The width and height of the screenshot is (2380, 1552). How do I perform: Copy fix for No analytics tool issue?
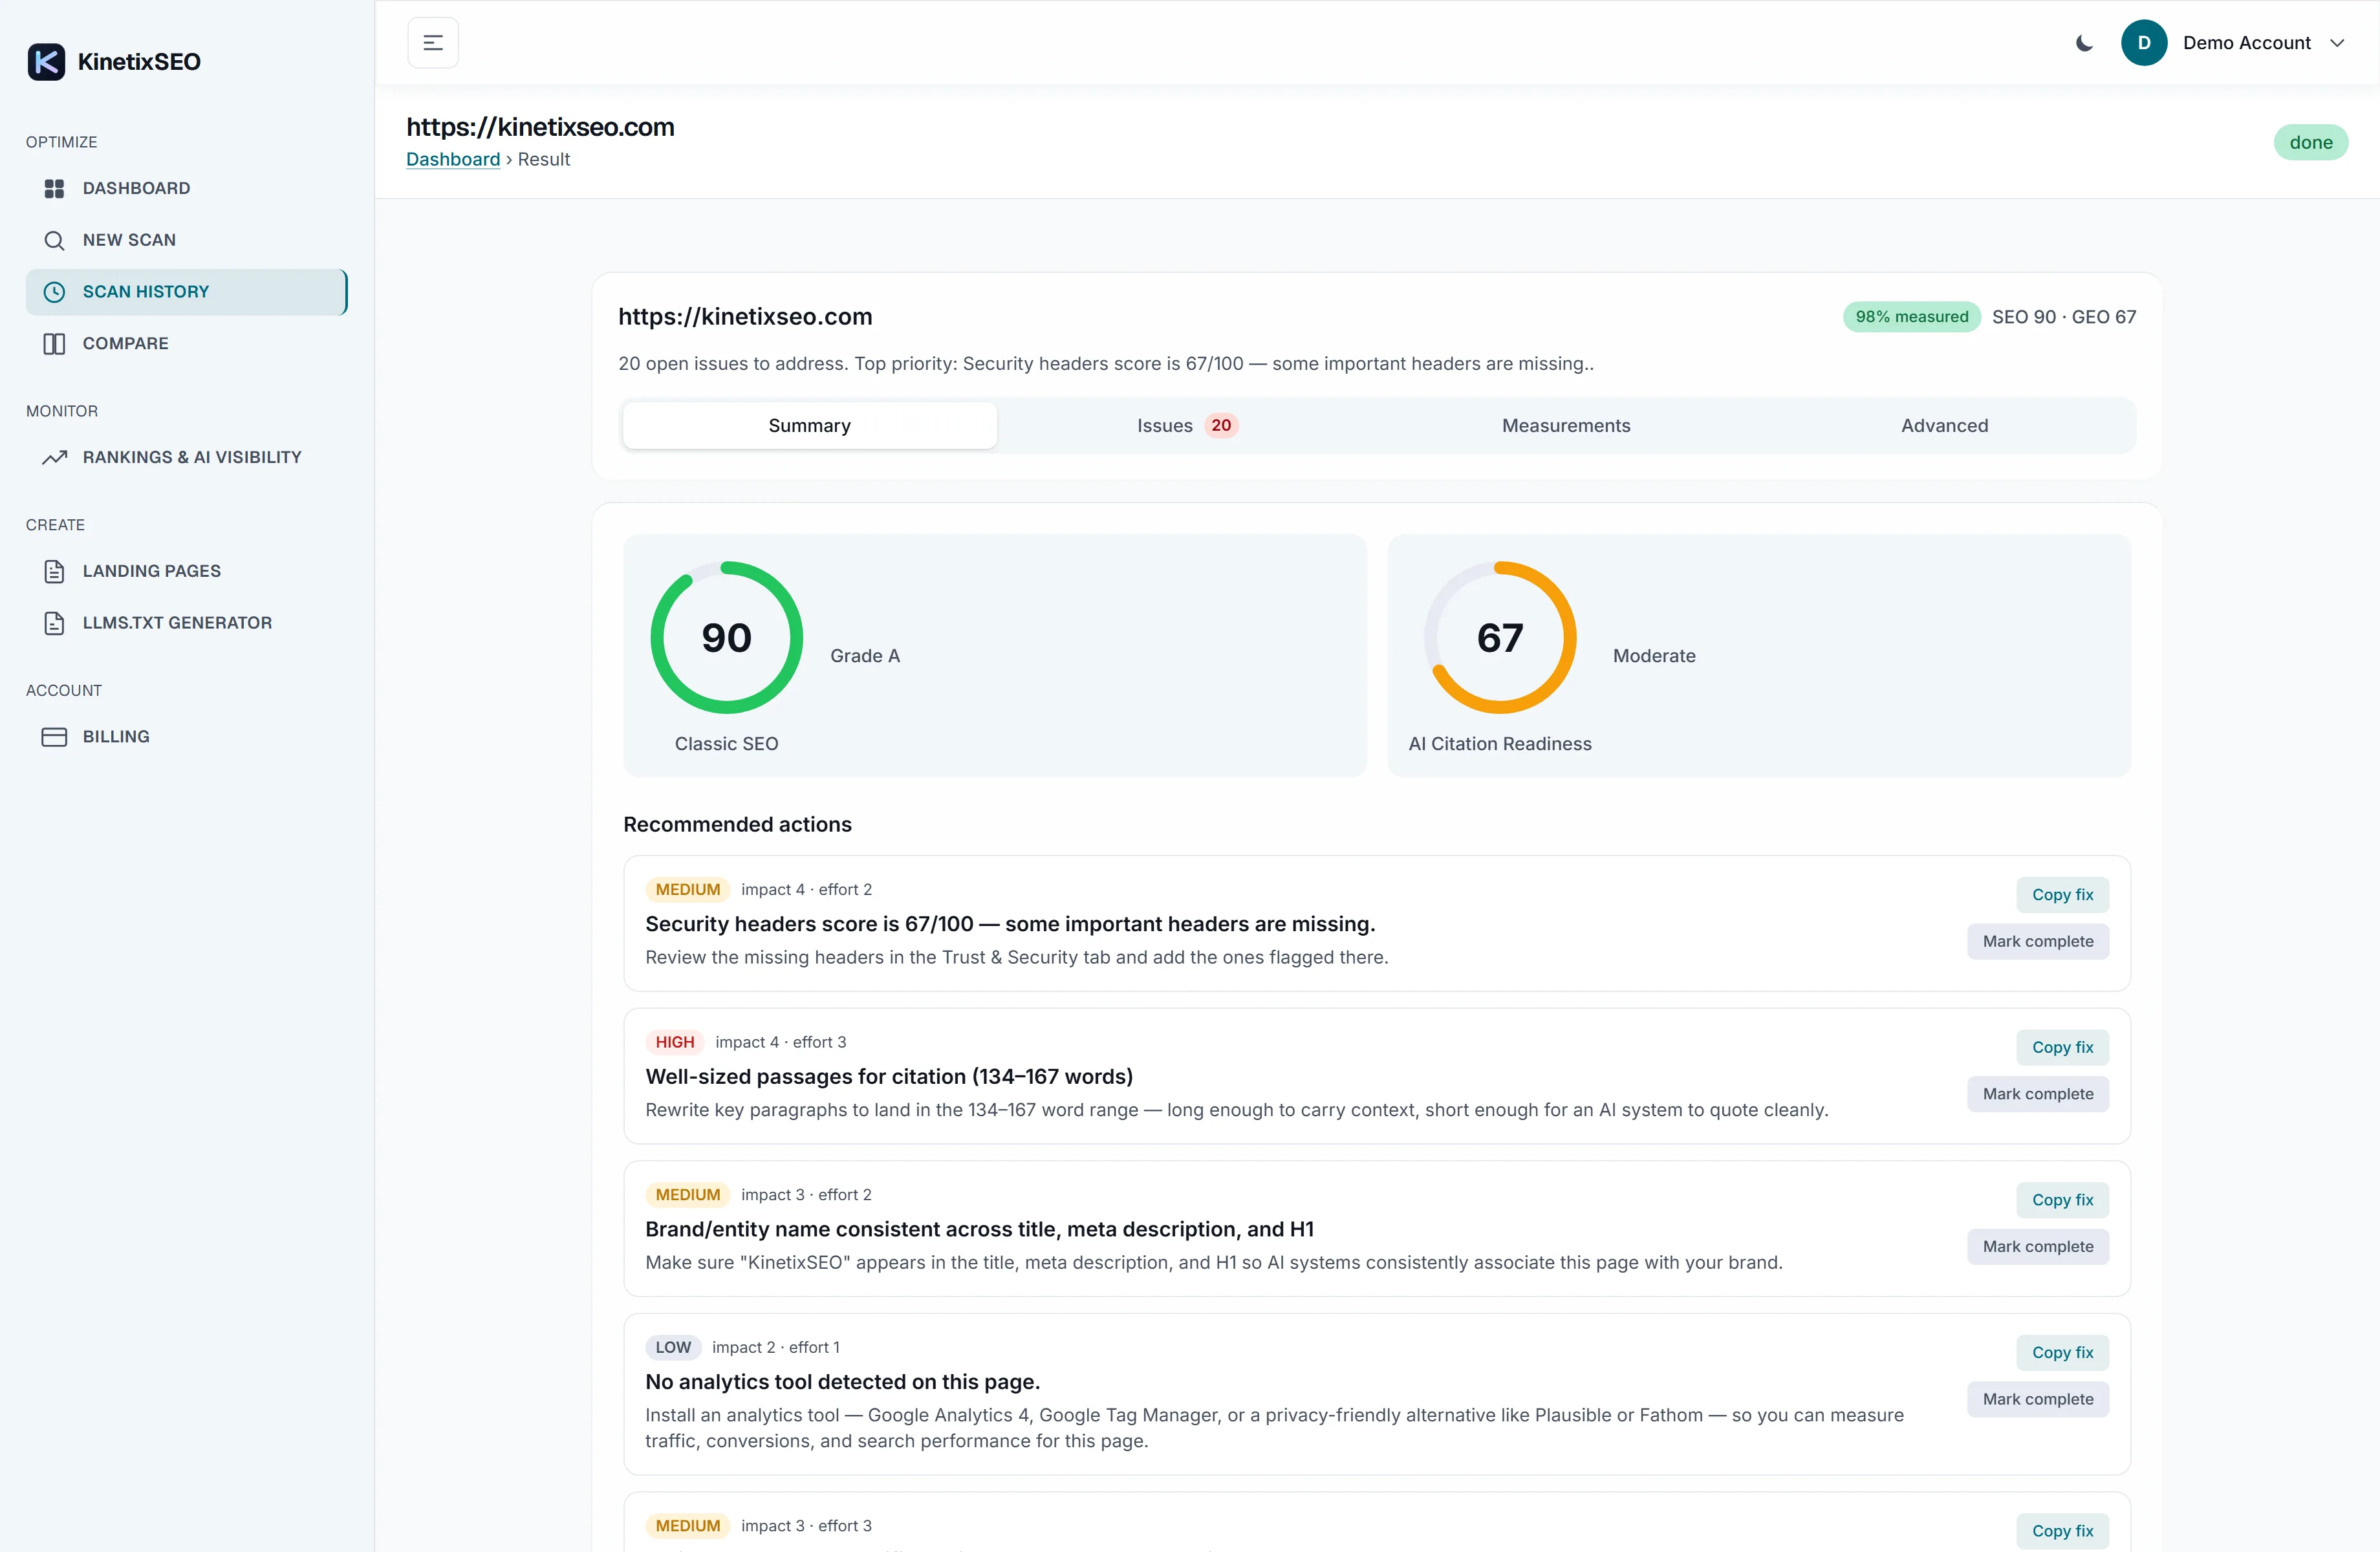(2062, 1353)
